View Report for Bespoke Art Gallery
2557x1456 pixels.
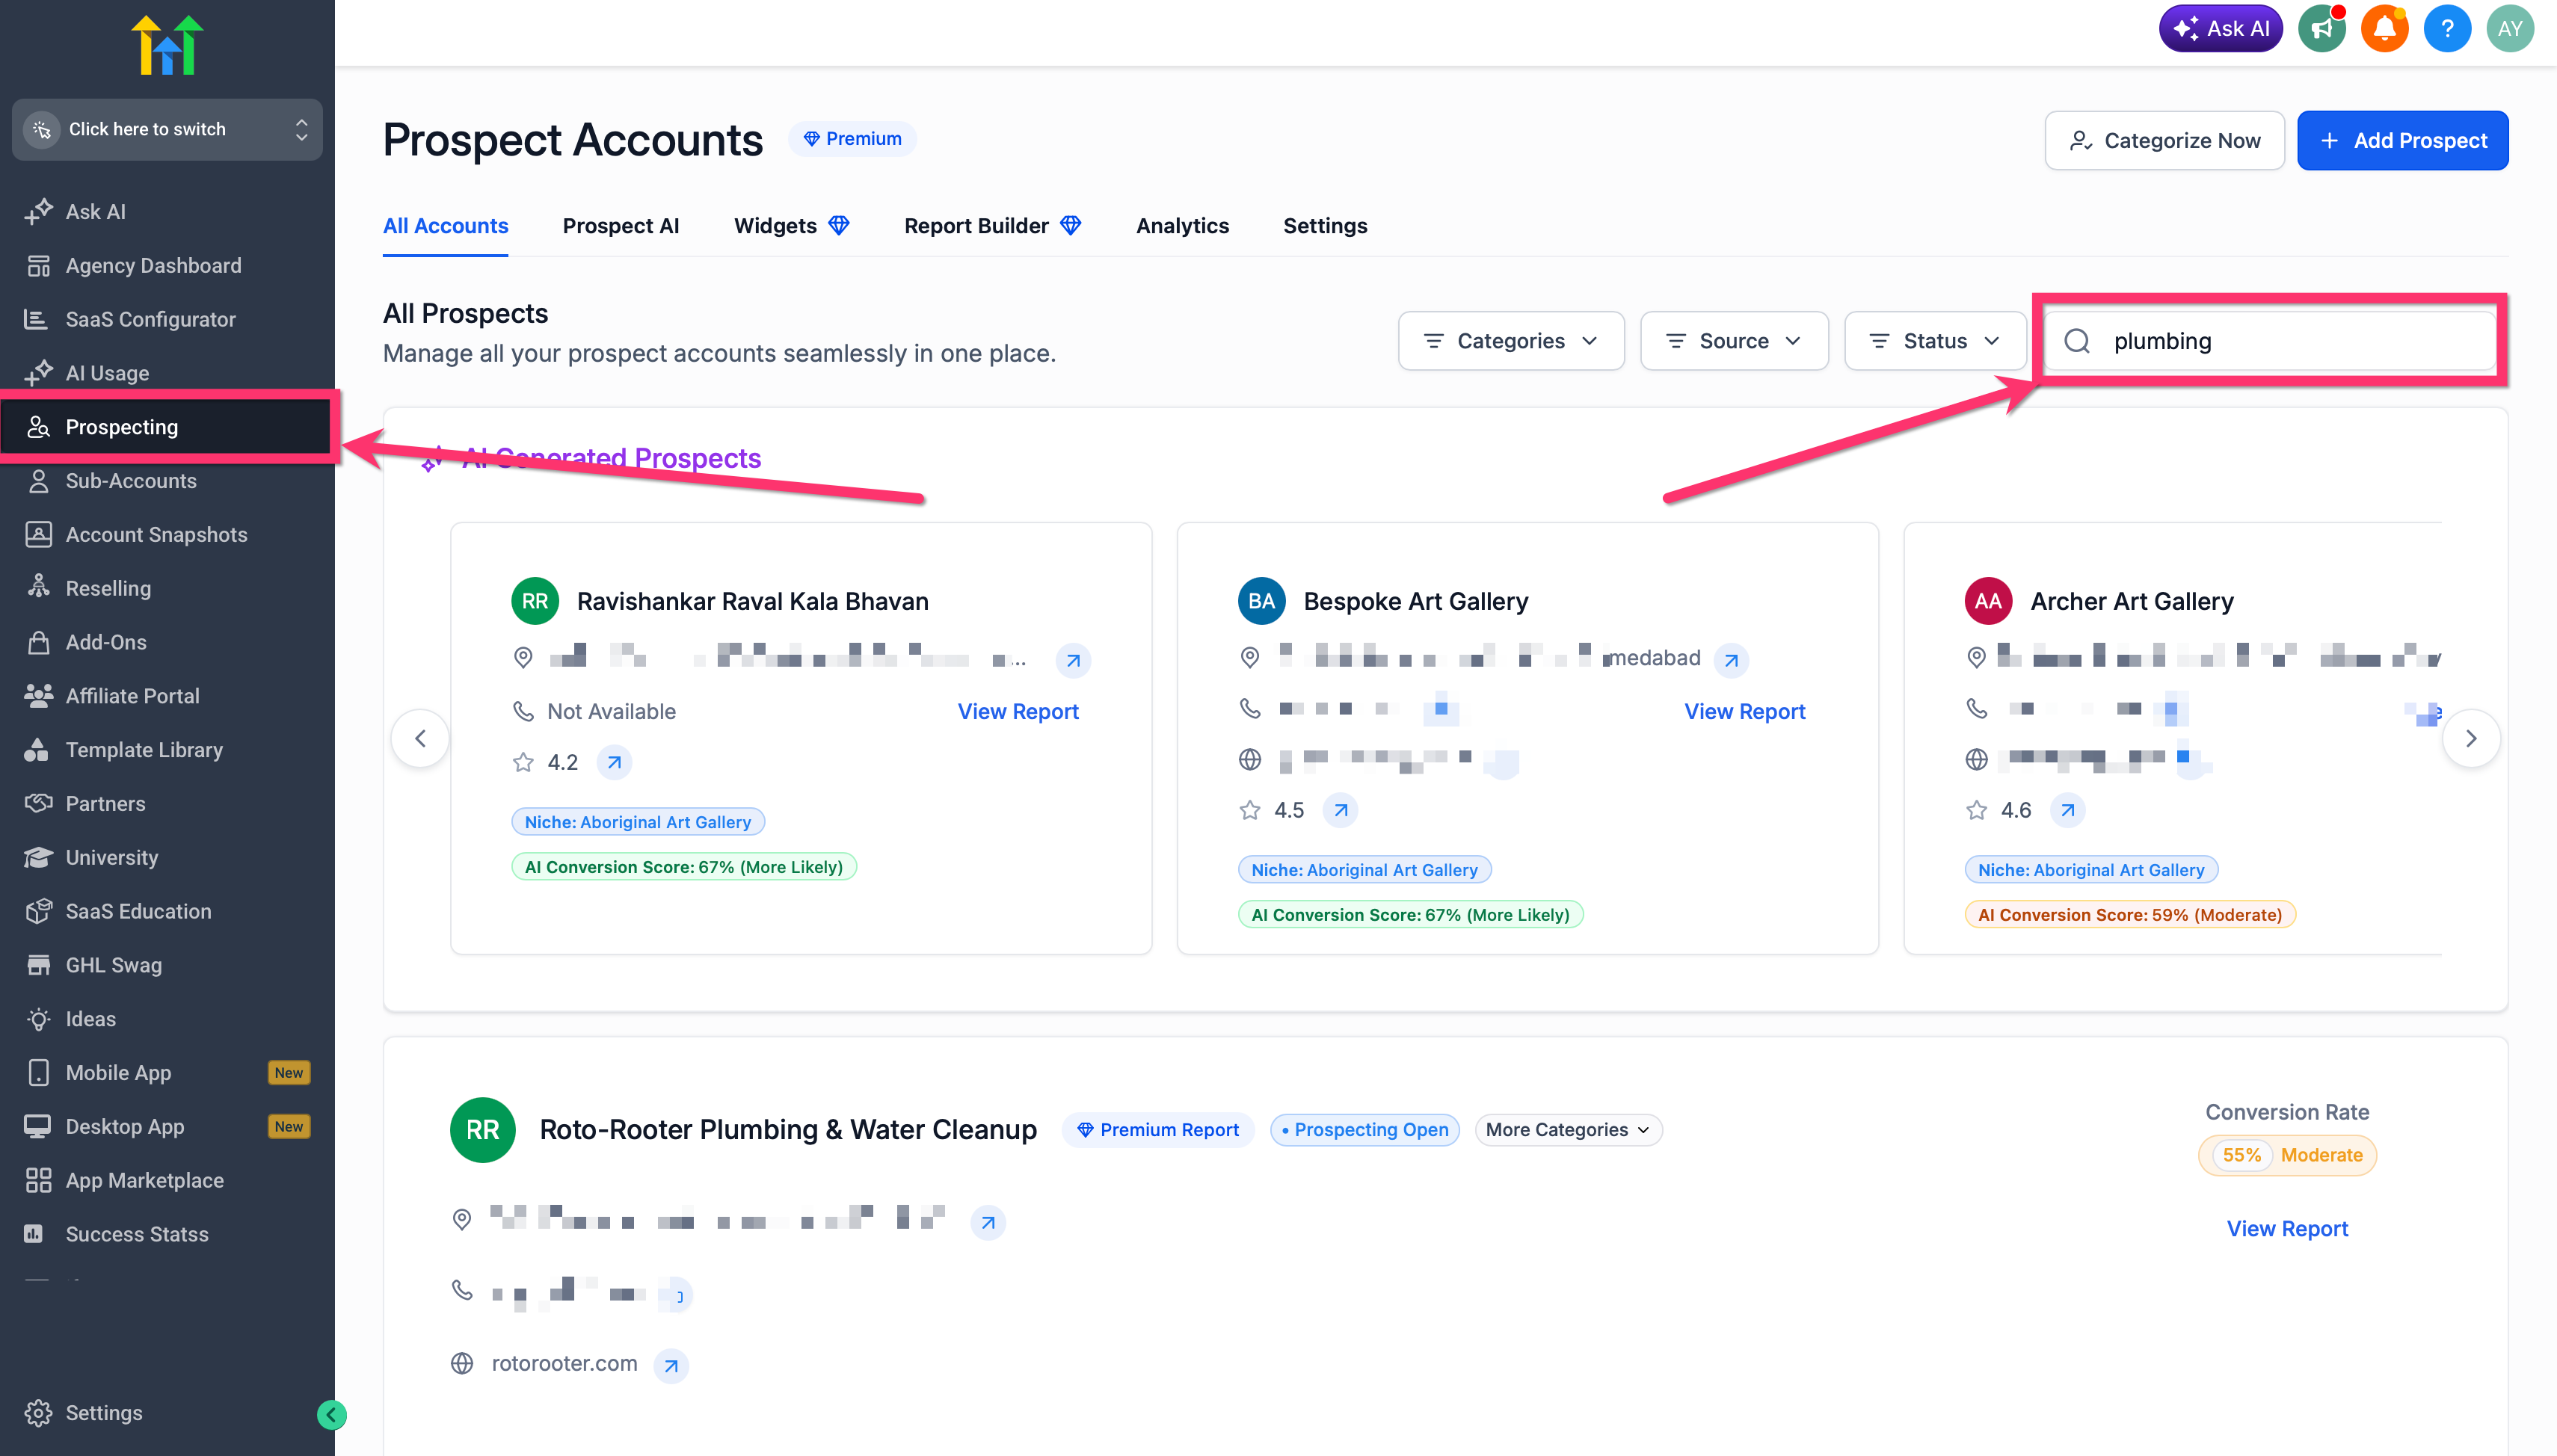pyautogui.click(x=1744, y=711)
